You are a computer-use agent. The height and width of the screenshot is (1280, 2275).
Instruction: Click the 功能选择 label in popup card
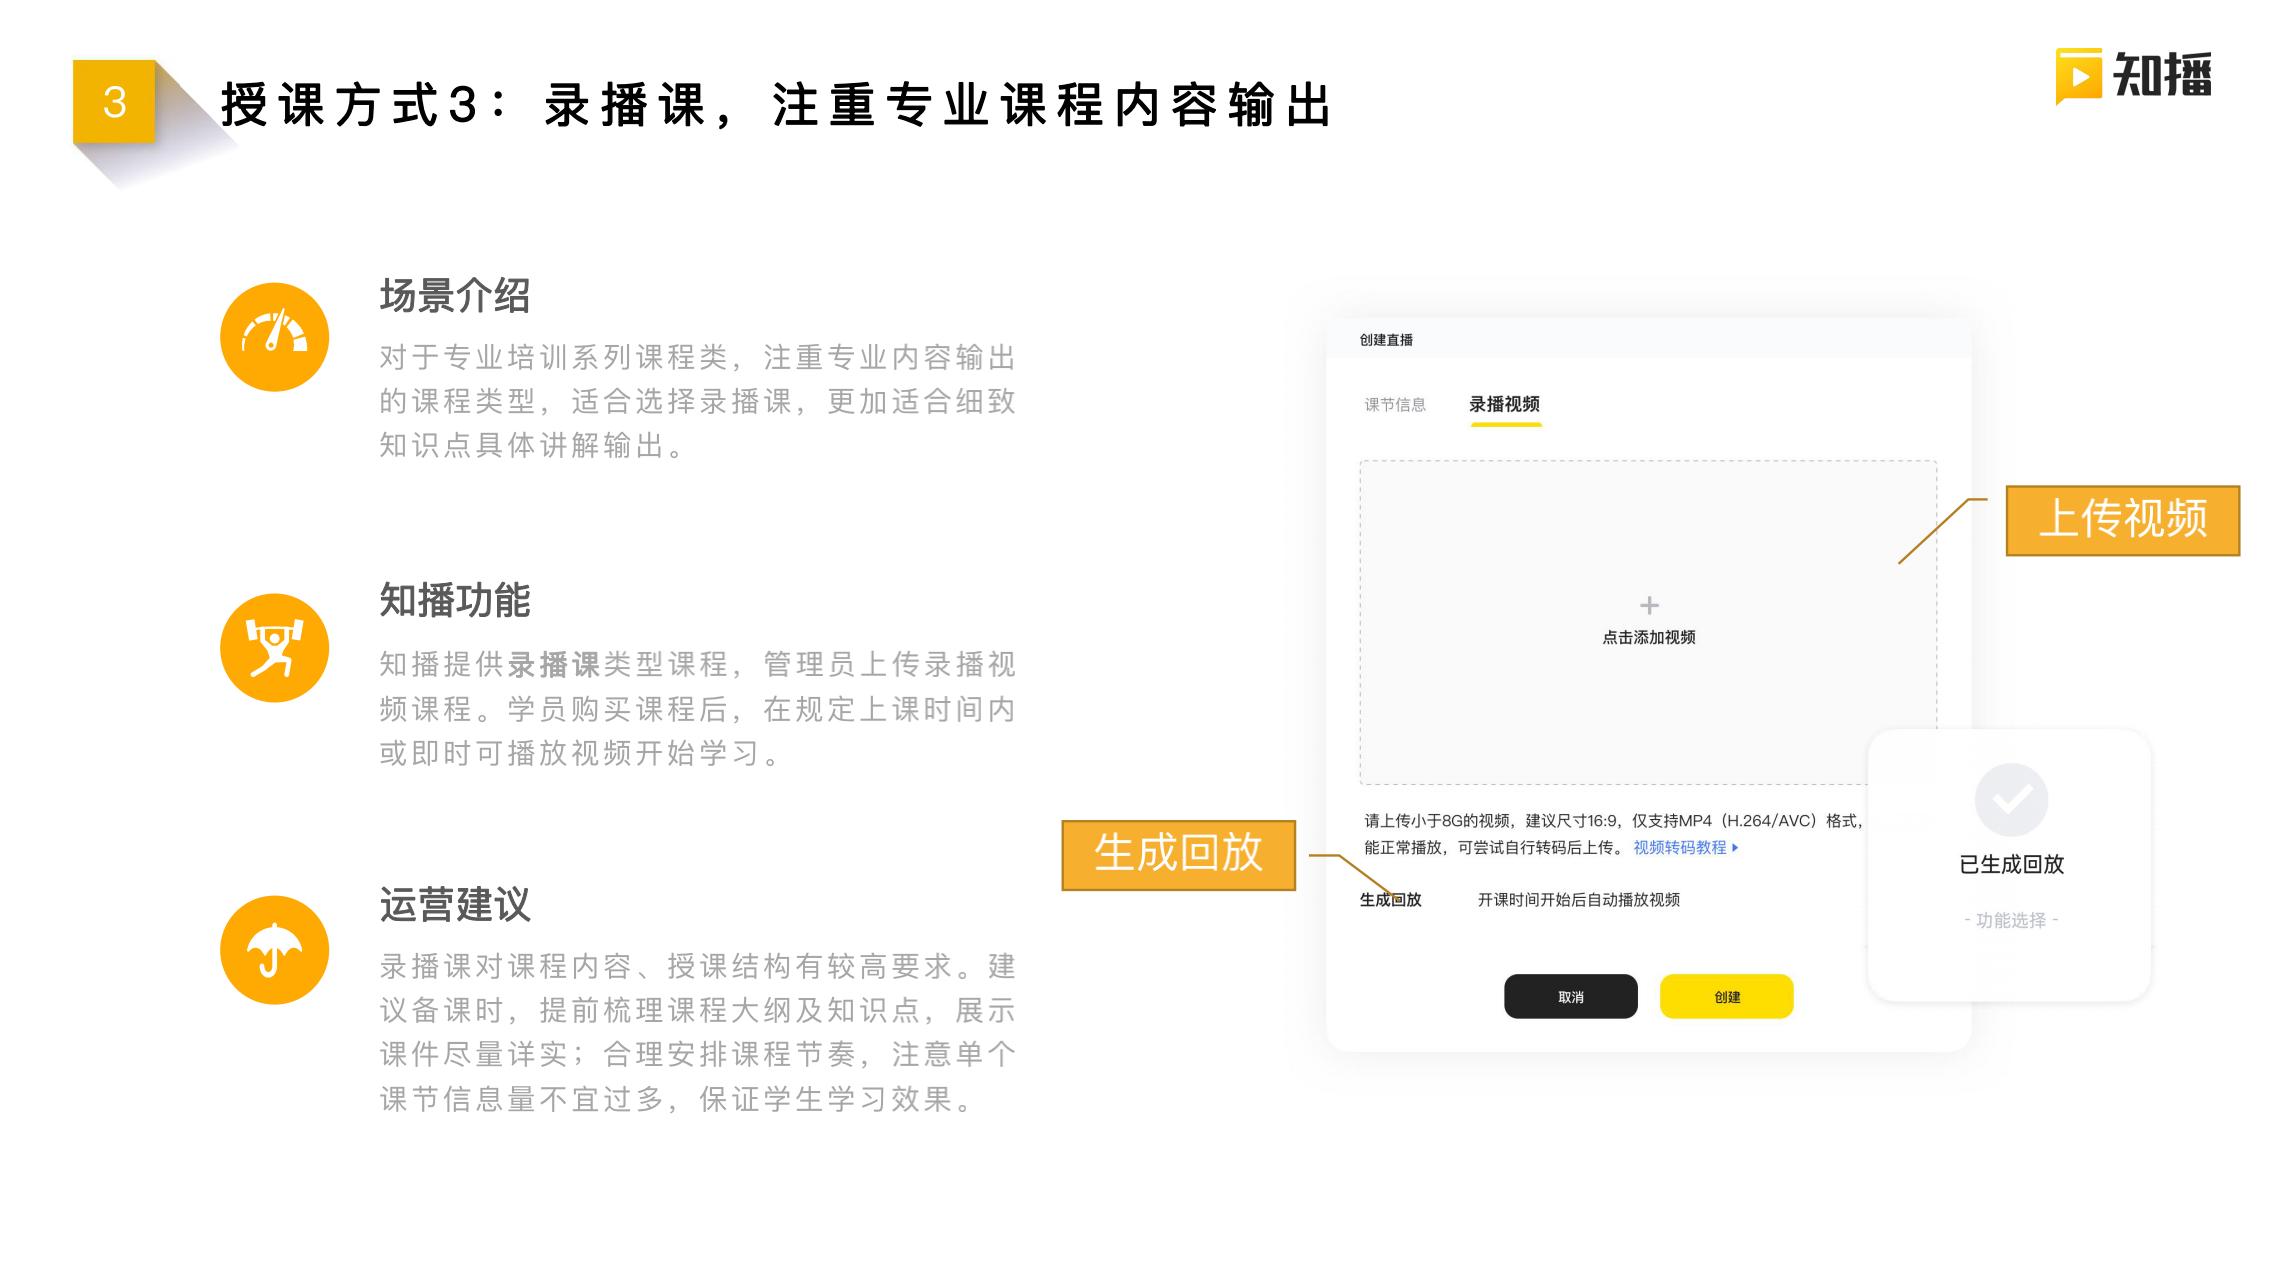[x=2011, y=920]
